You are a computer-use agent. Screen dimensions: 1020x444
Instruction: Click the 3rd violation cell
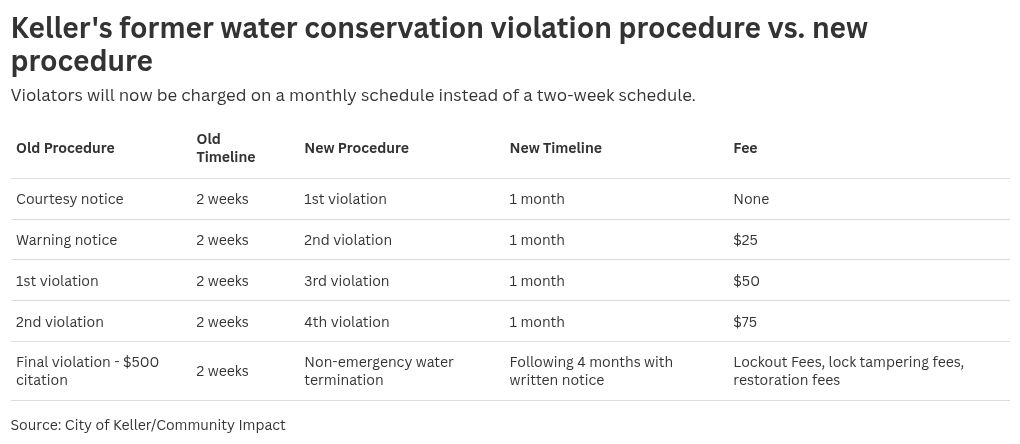pyautogui.click(x=346, y=281)
